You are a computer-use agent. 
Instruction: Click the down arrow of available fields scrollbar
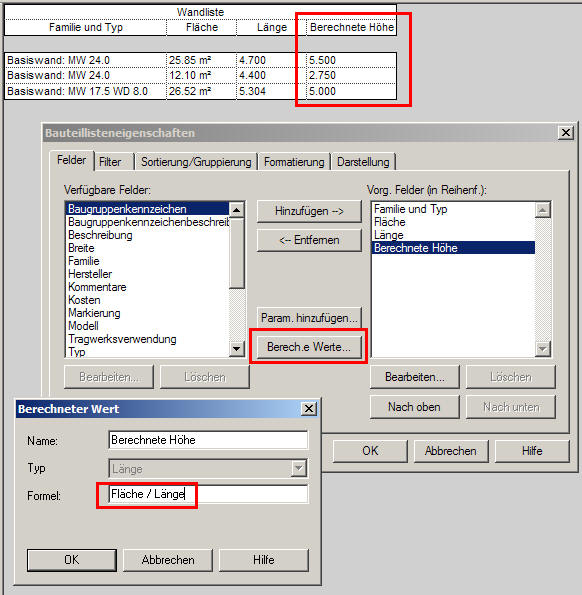237,349
